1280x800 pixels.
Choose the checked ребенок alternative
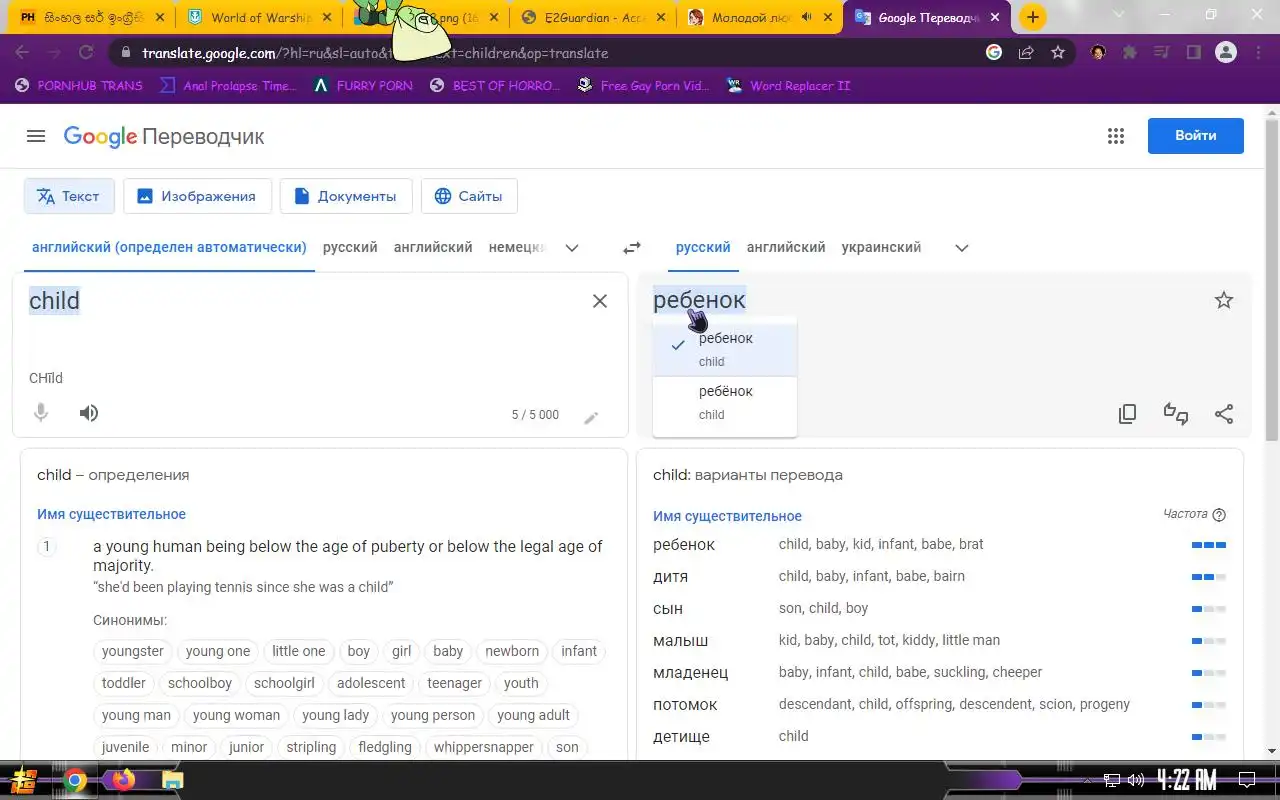(725, 349)
